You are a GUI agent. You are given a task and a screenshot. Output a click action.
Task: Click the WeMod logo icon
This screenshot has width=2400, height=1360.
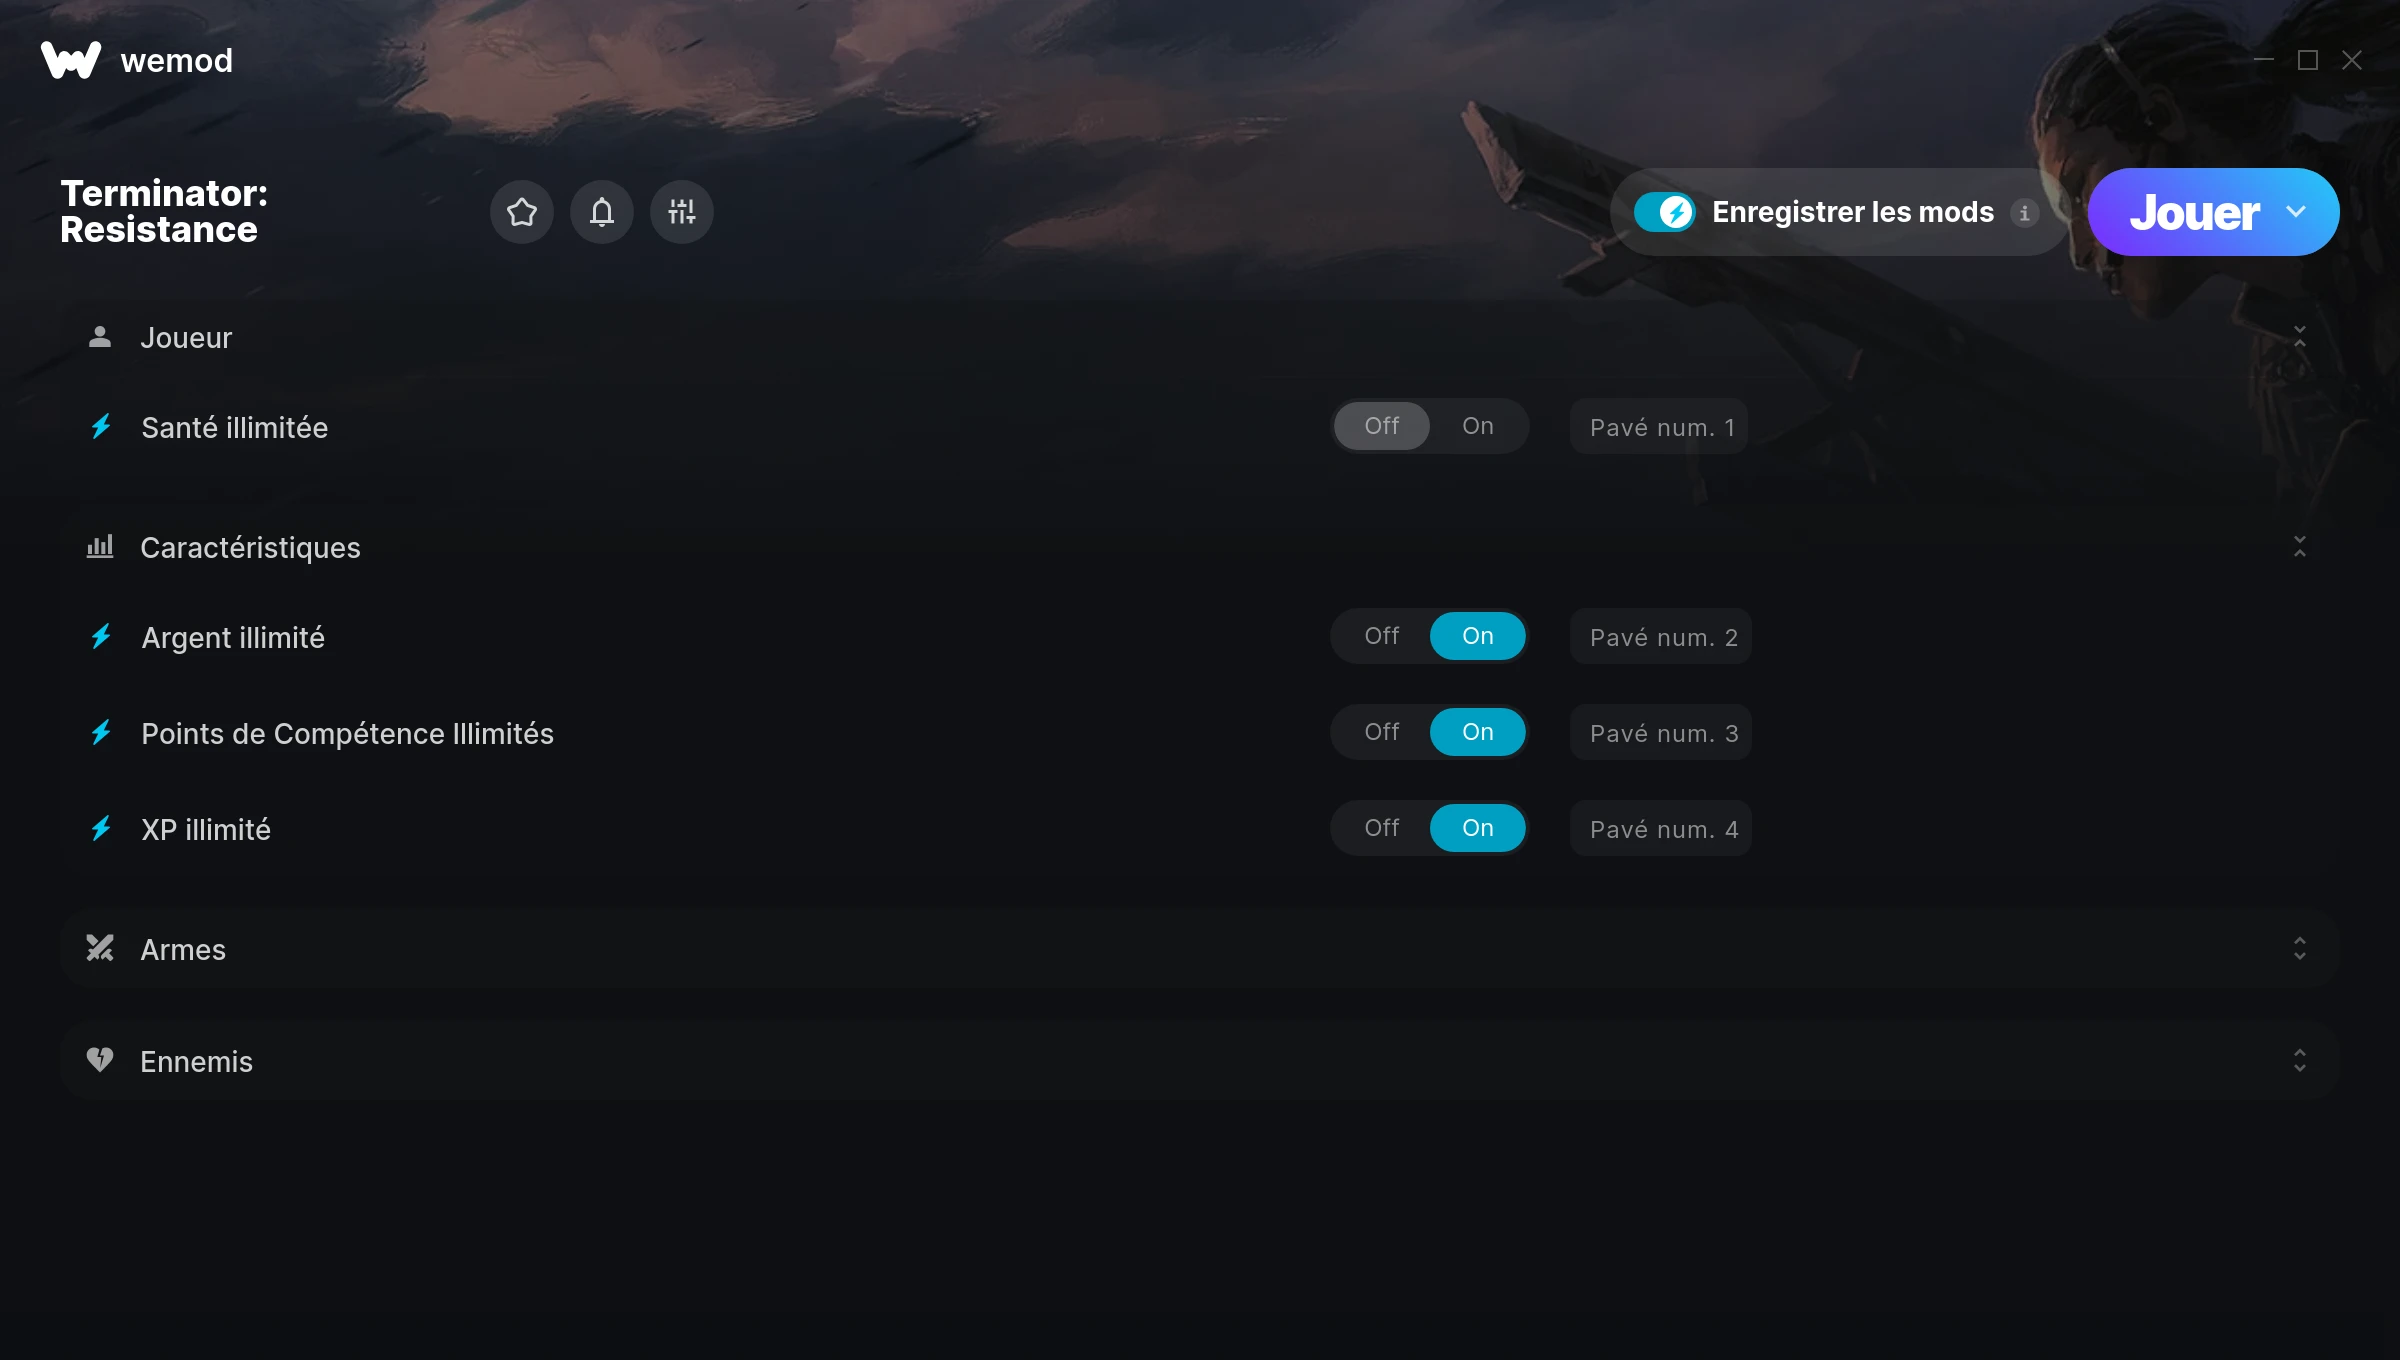[x=71, y=60]
